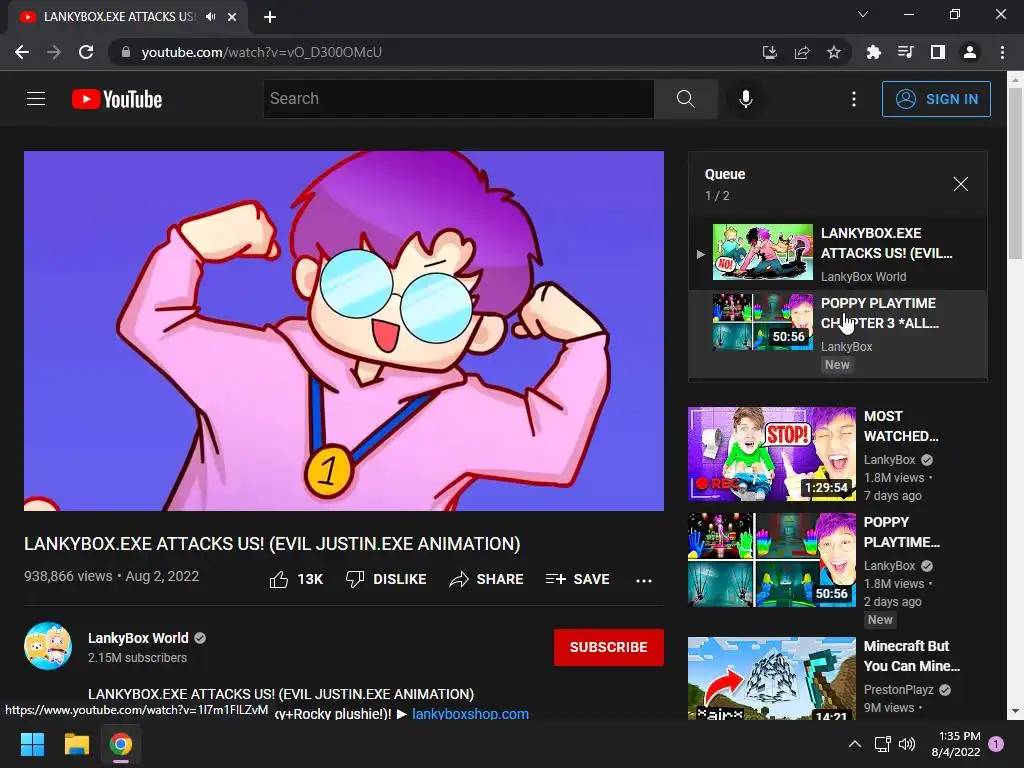
Task: Click Chrome icon in taskbar
Action: pos(120,744)
